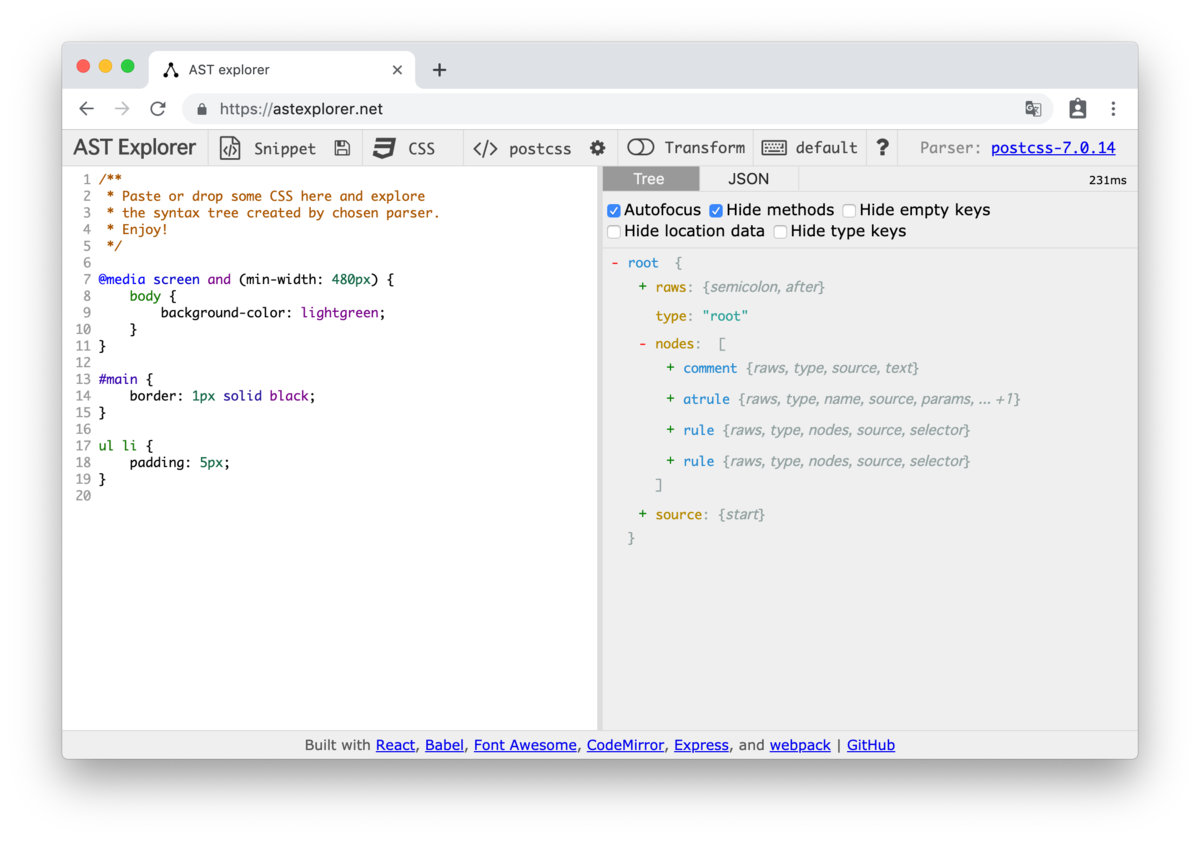
Task: Open the CodeMirror link
Action: click(x=625, y=745)
